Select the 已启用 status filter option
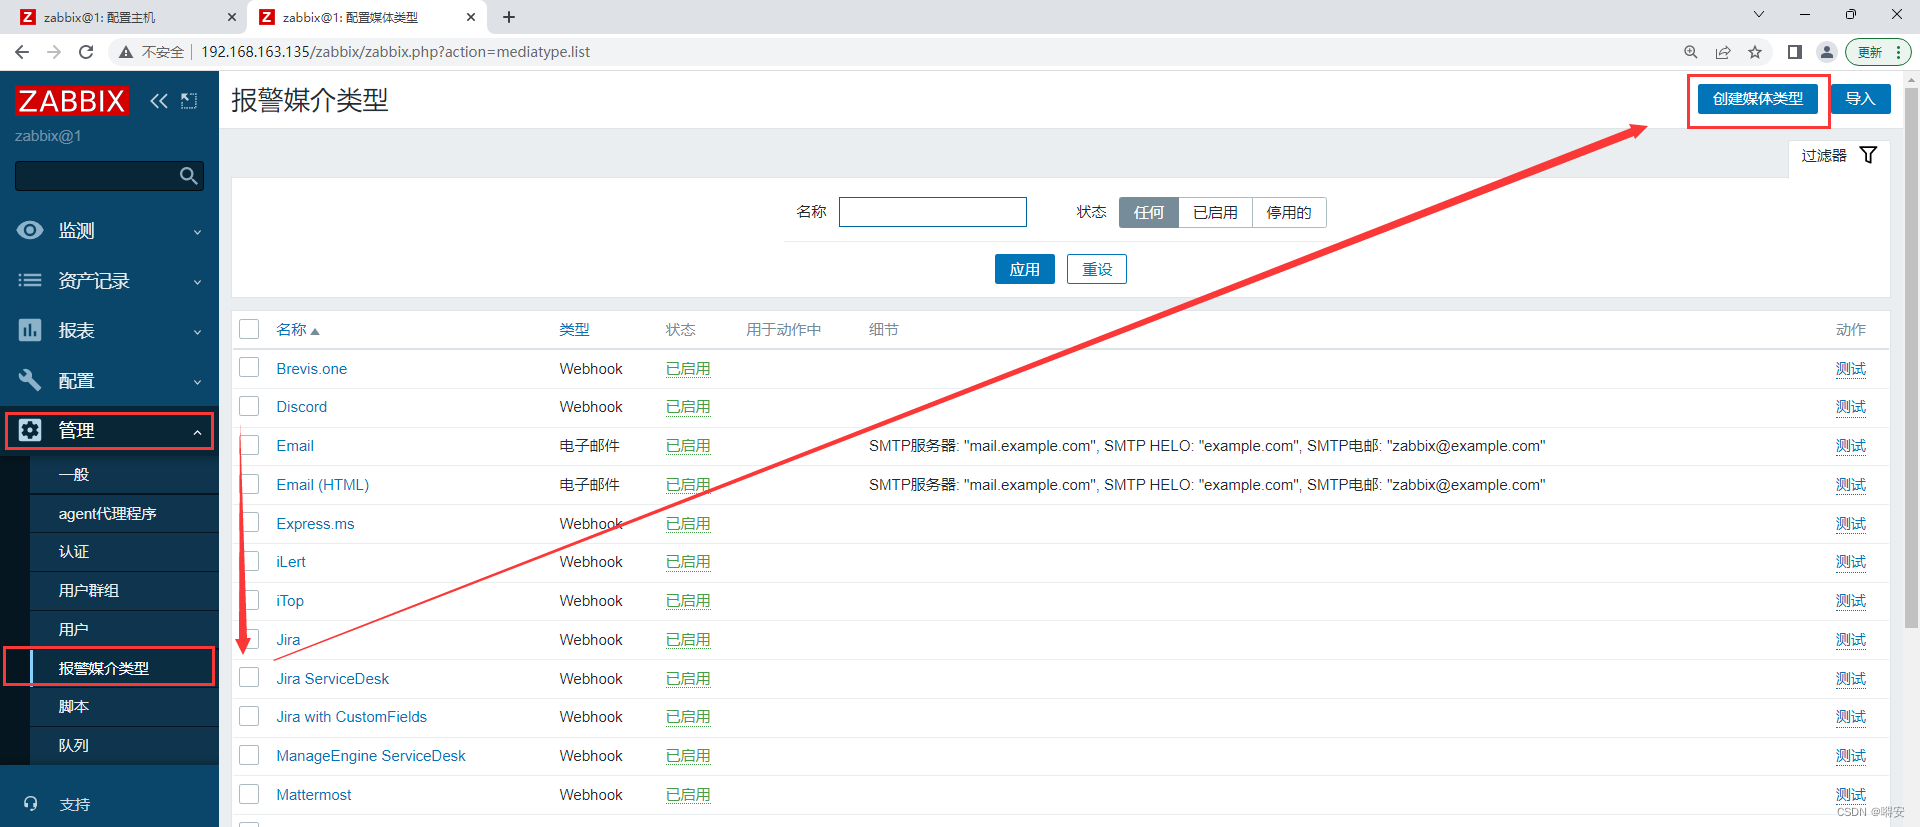The width and height of the screenshot is (1920, 827). tap(1215, 212)
